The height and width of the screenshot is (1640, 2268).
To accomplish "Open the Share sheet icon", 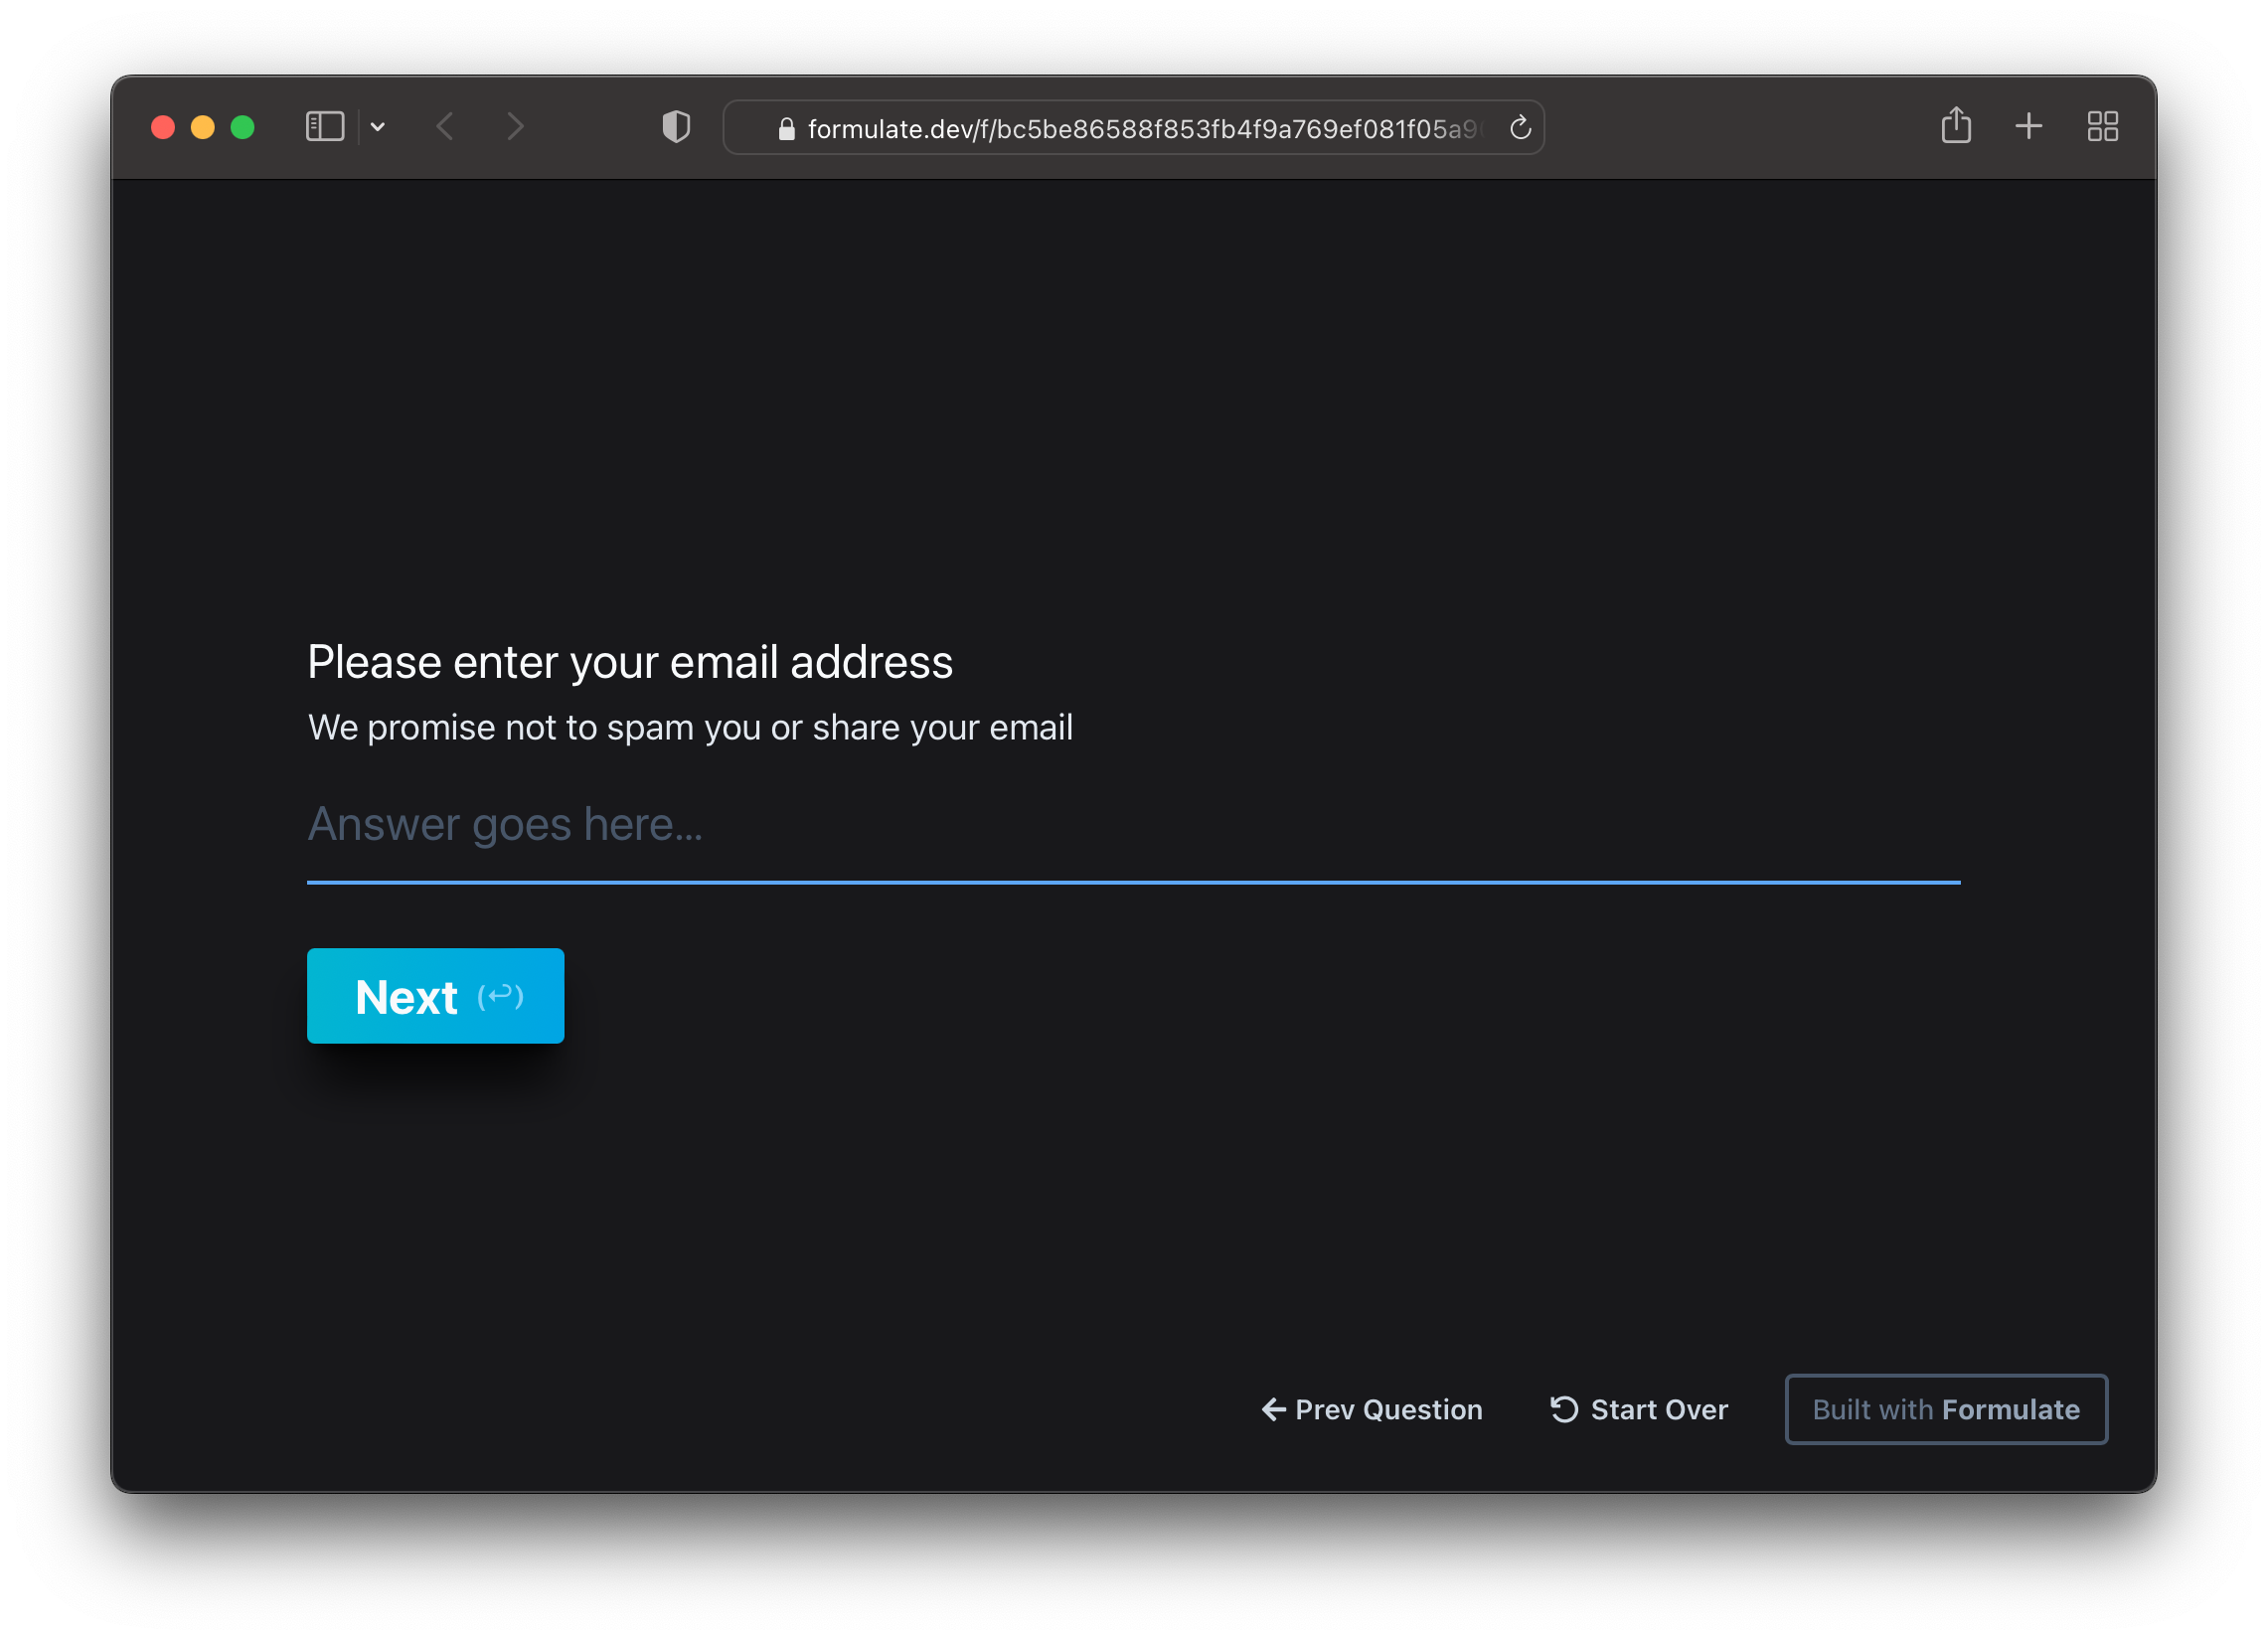I will pos(1956,126).
